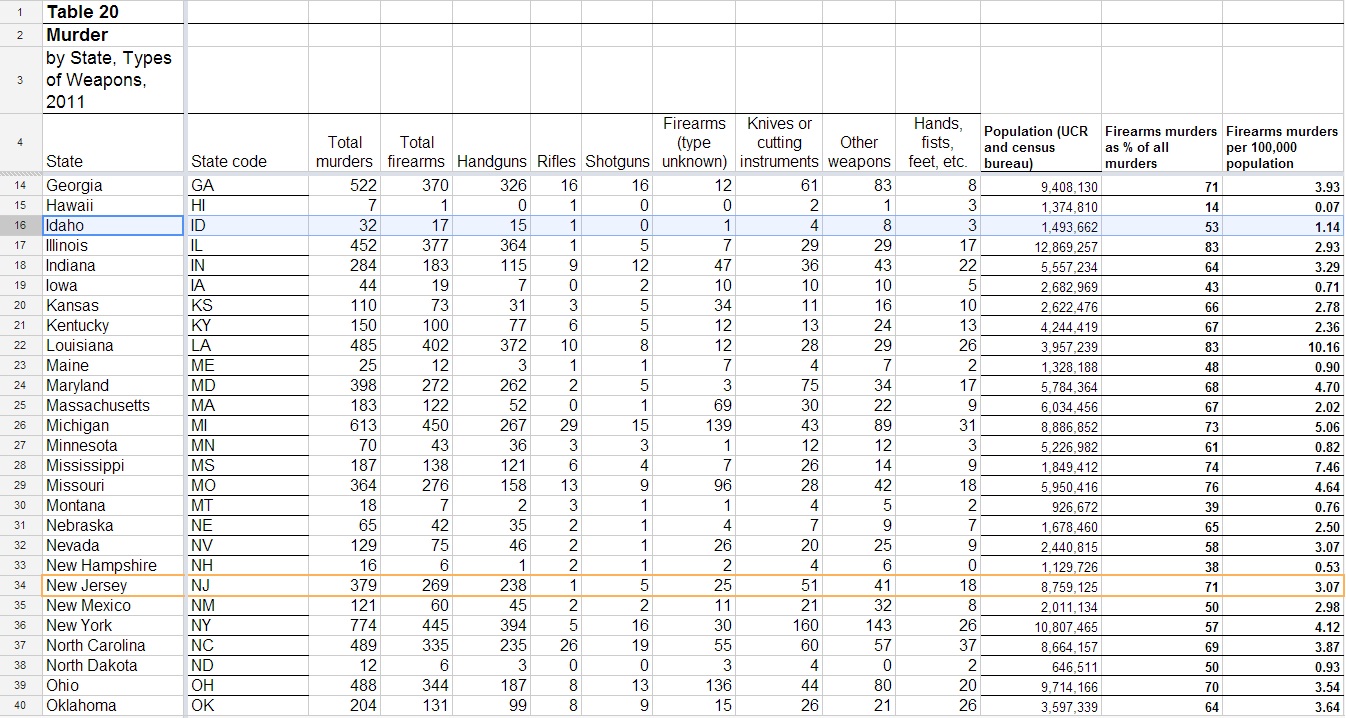
Task: Select Ohio's other weapons value 80
Action: (x=859, y=685)
